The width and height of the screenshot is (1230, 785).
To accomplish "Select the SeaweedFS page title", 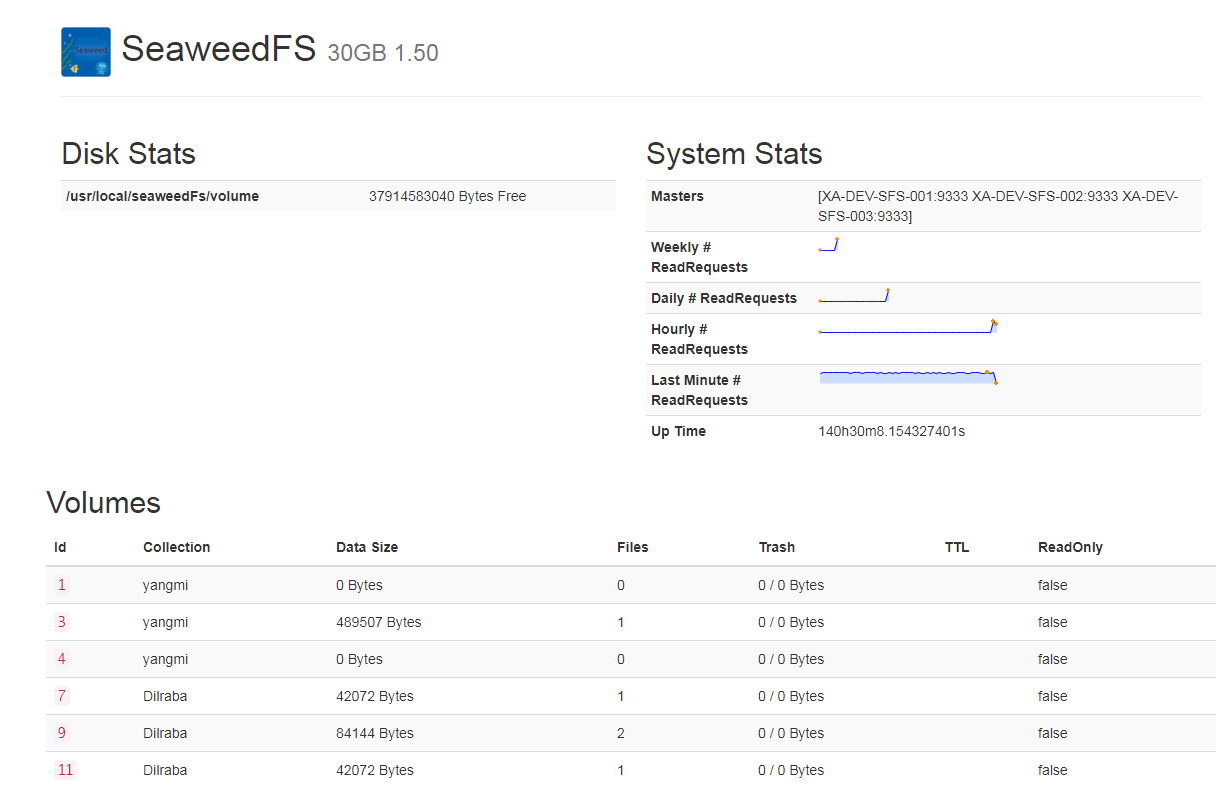I will coord(219,49).
